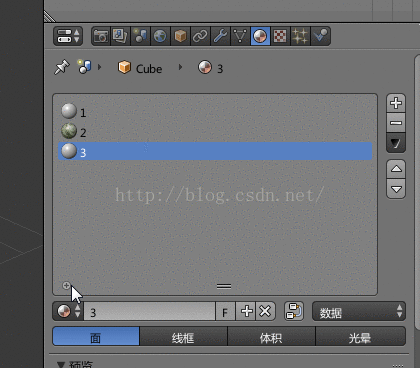Move material slot up
Viewport: 420px width, 368px height.
pos(396,169)
